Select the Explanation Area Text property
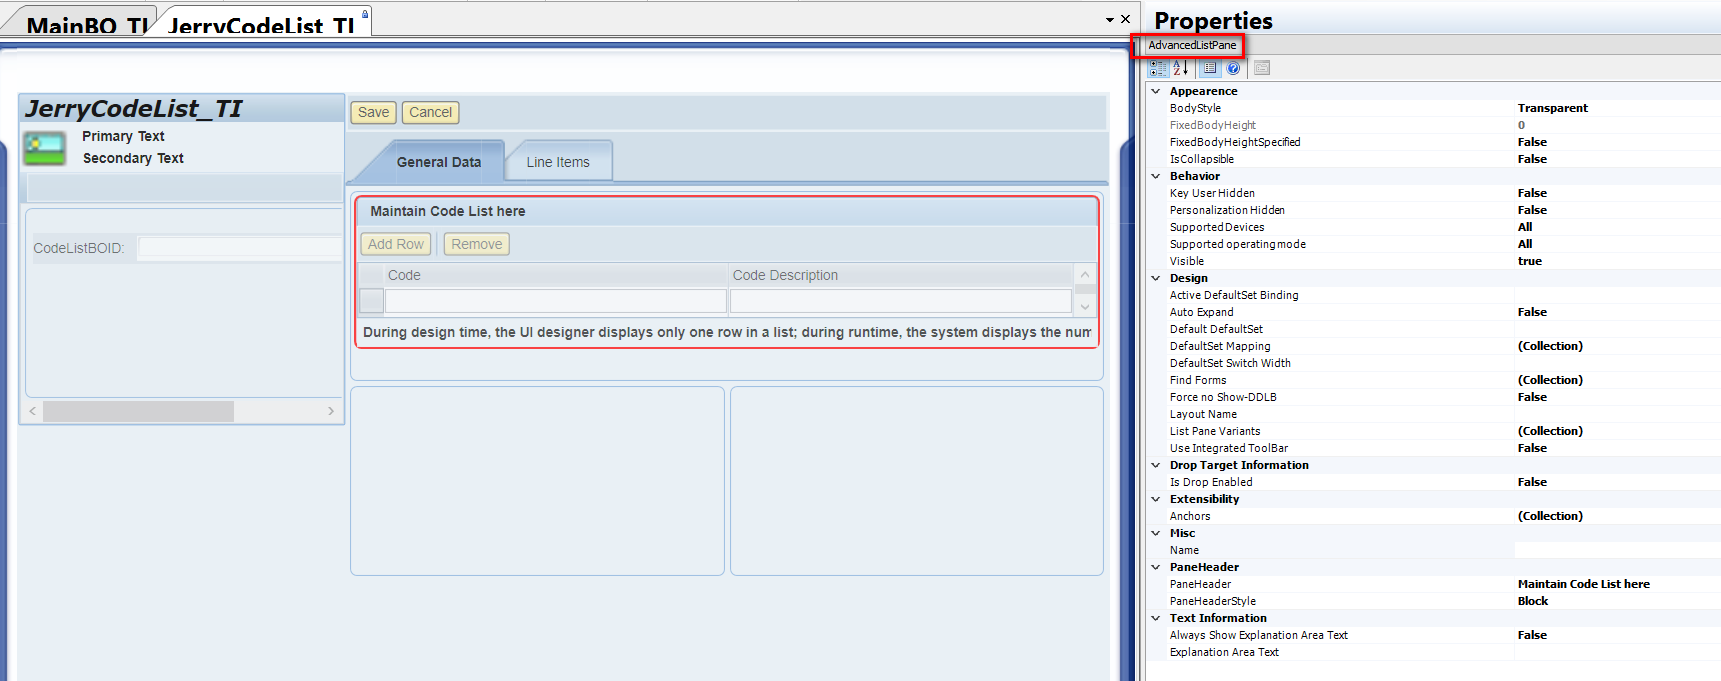Image resolution: width=1721 pixels, height=681 pixels. [x=1224, y=652]
